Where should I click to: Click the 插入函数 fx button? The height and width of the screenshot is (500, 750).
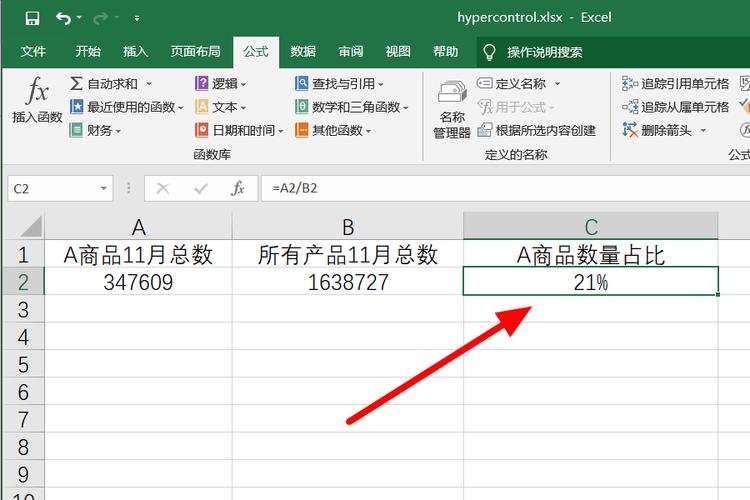pos(37,100)
